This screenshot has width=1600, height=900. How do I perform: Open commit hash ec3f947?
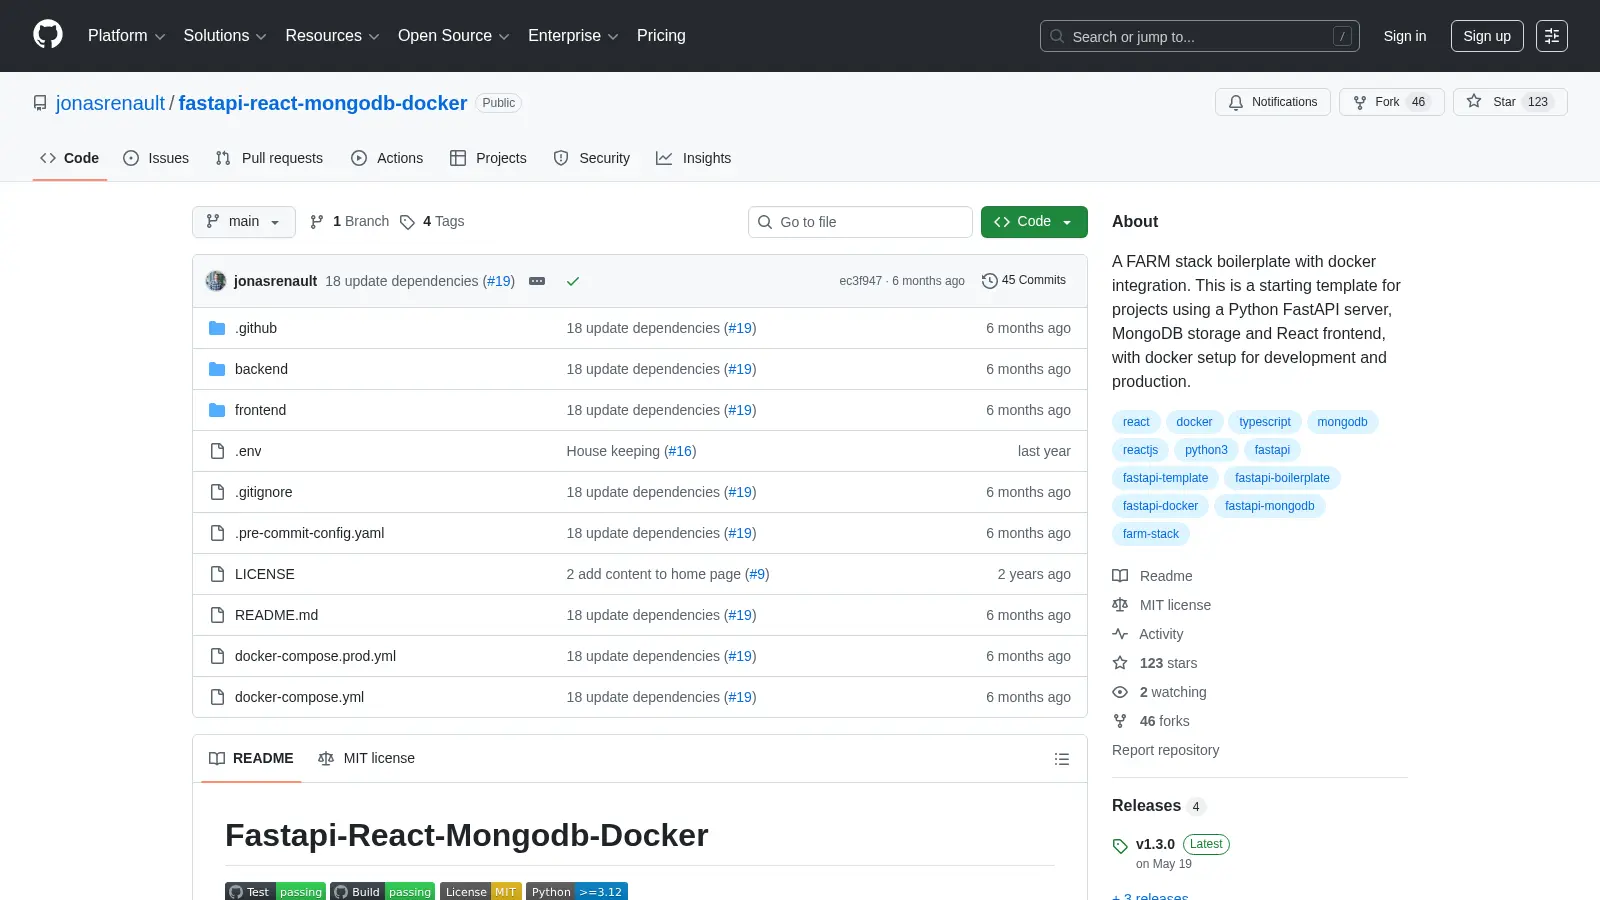click(x=860, y=281)
